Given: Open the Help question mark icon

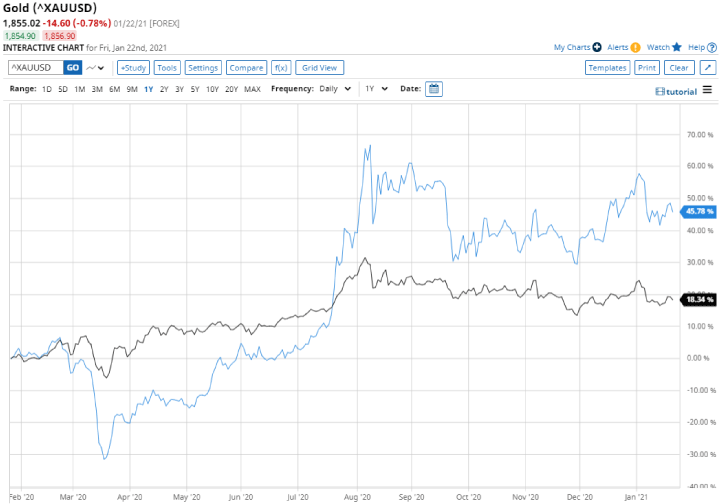Looking at the screenshot, I should click(712, 47).
